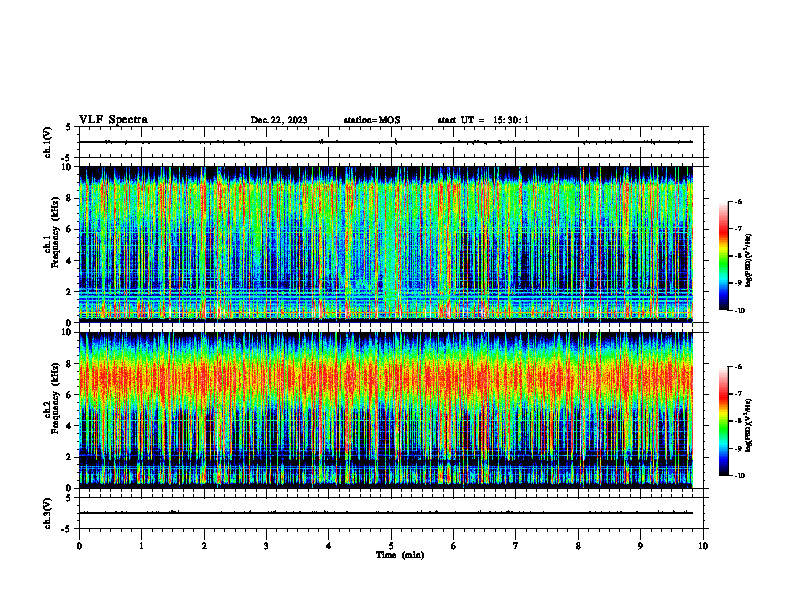Click the "VLF Spectra" plot title
This screenshot has width=792, height=612.
(113, 120)
